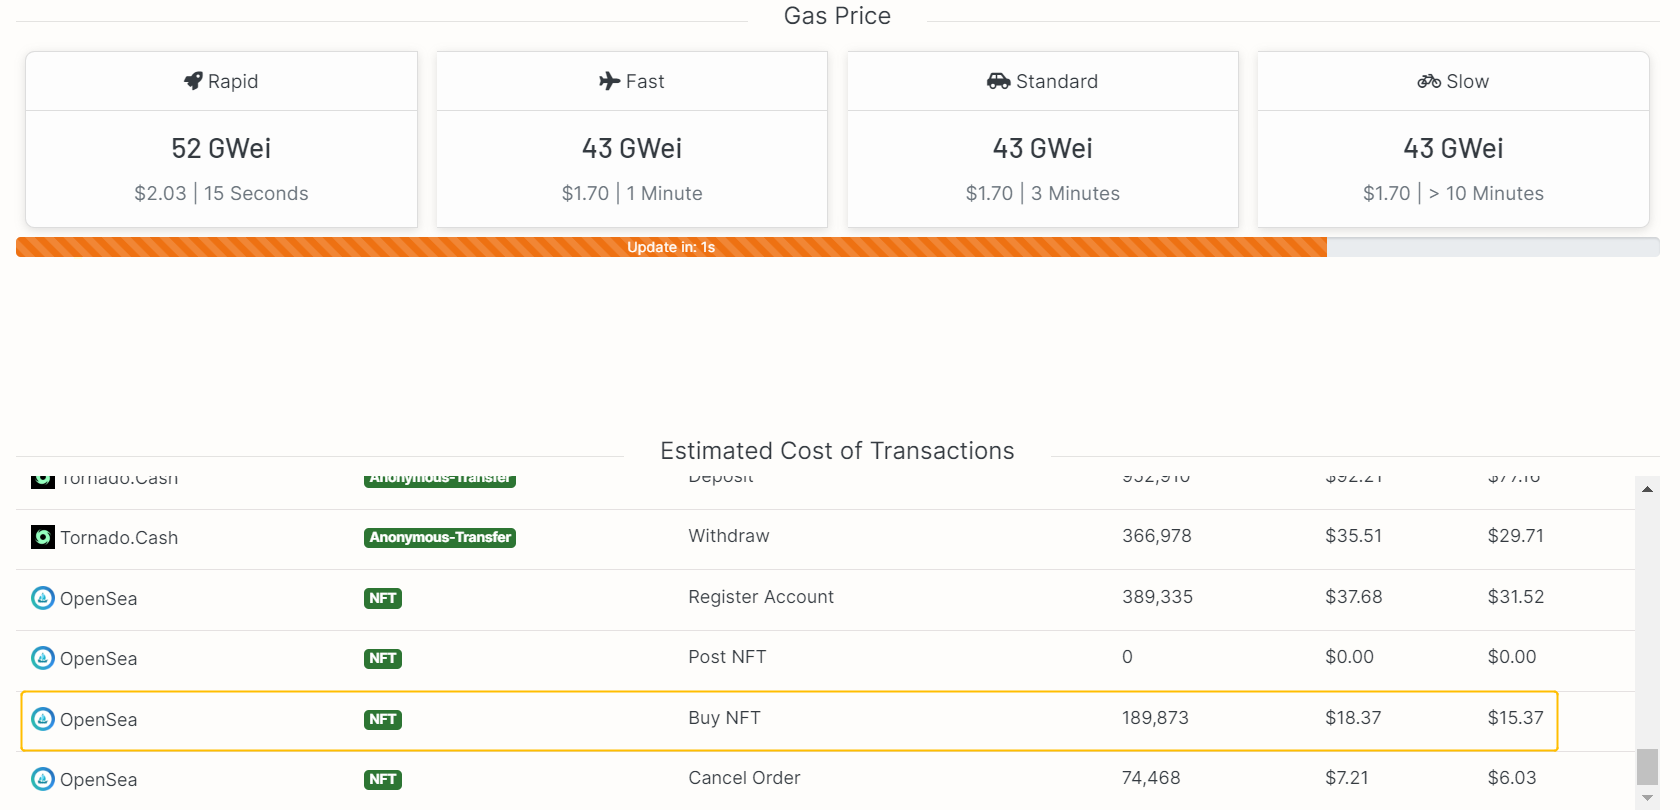Screen dimensions: 1680x810
Task: Click the NFT tag in Buy NFT row
Action: tap(383, 720)
